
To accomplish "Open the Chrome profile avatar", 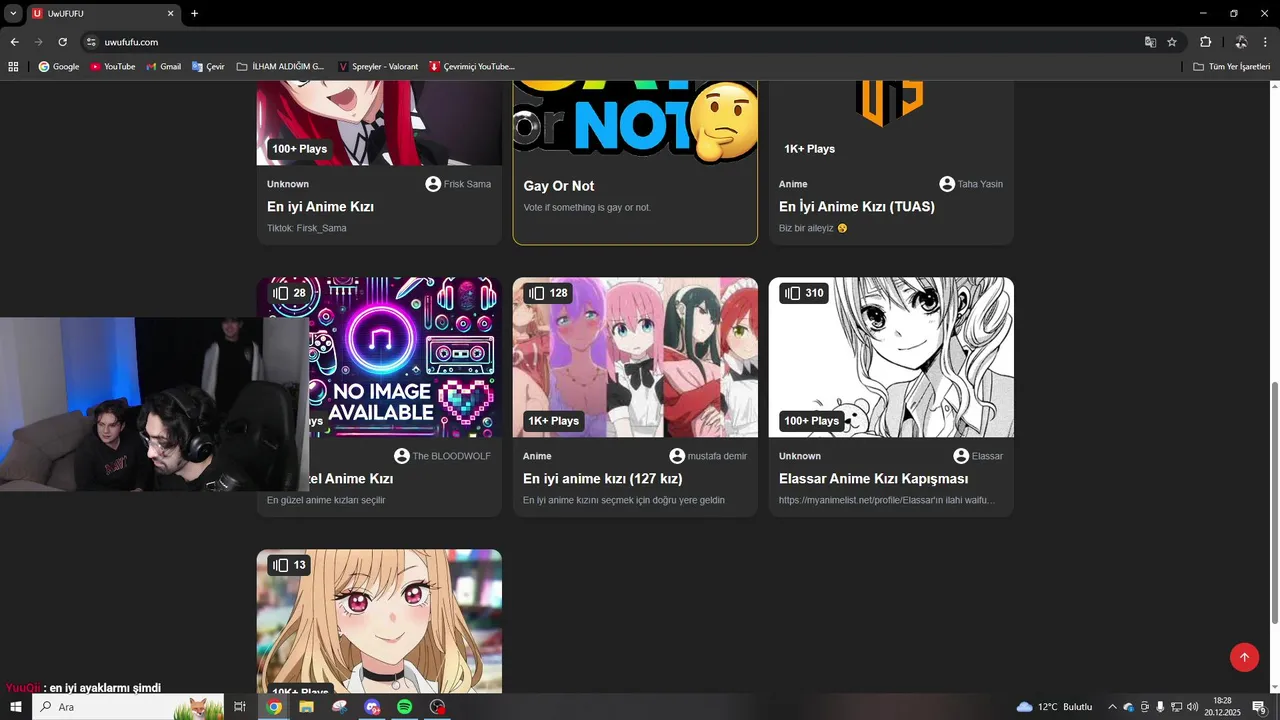I will pyautogui.click(x=1240, y=42).
